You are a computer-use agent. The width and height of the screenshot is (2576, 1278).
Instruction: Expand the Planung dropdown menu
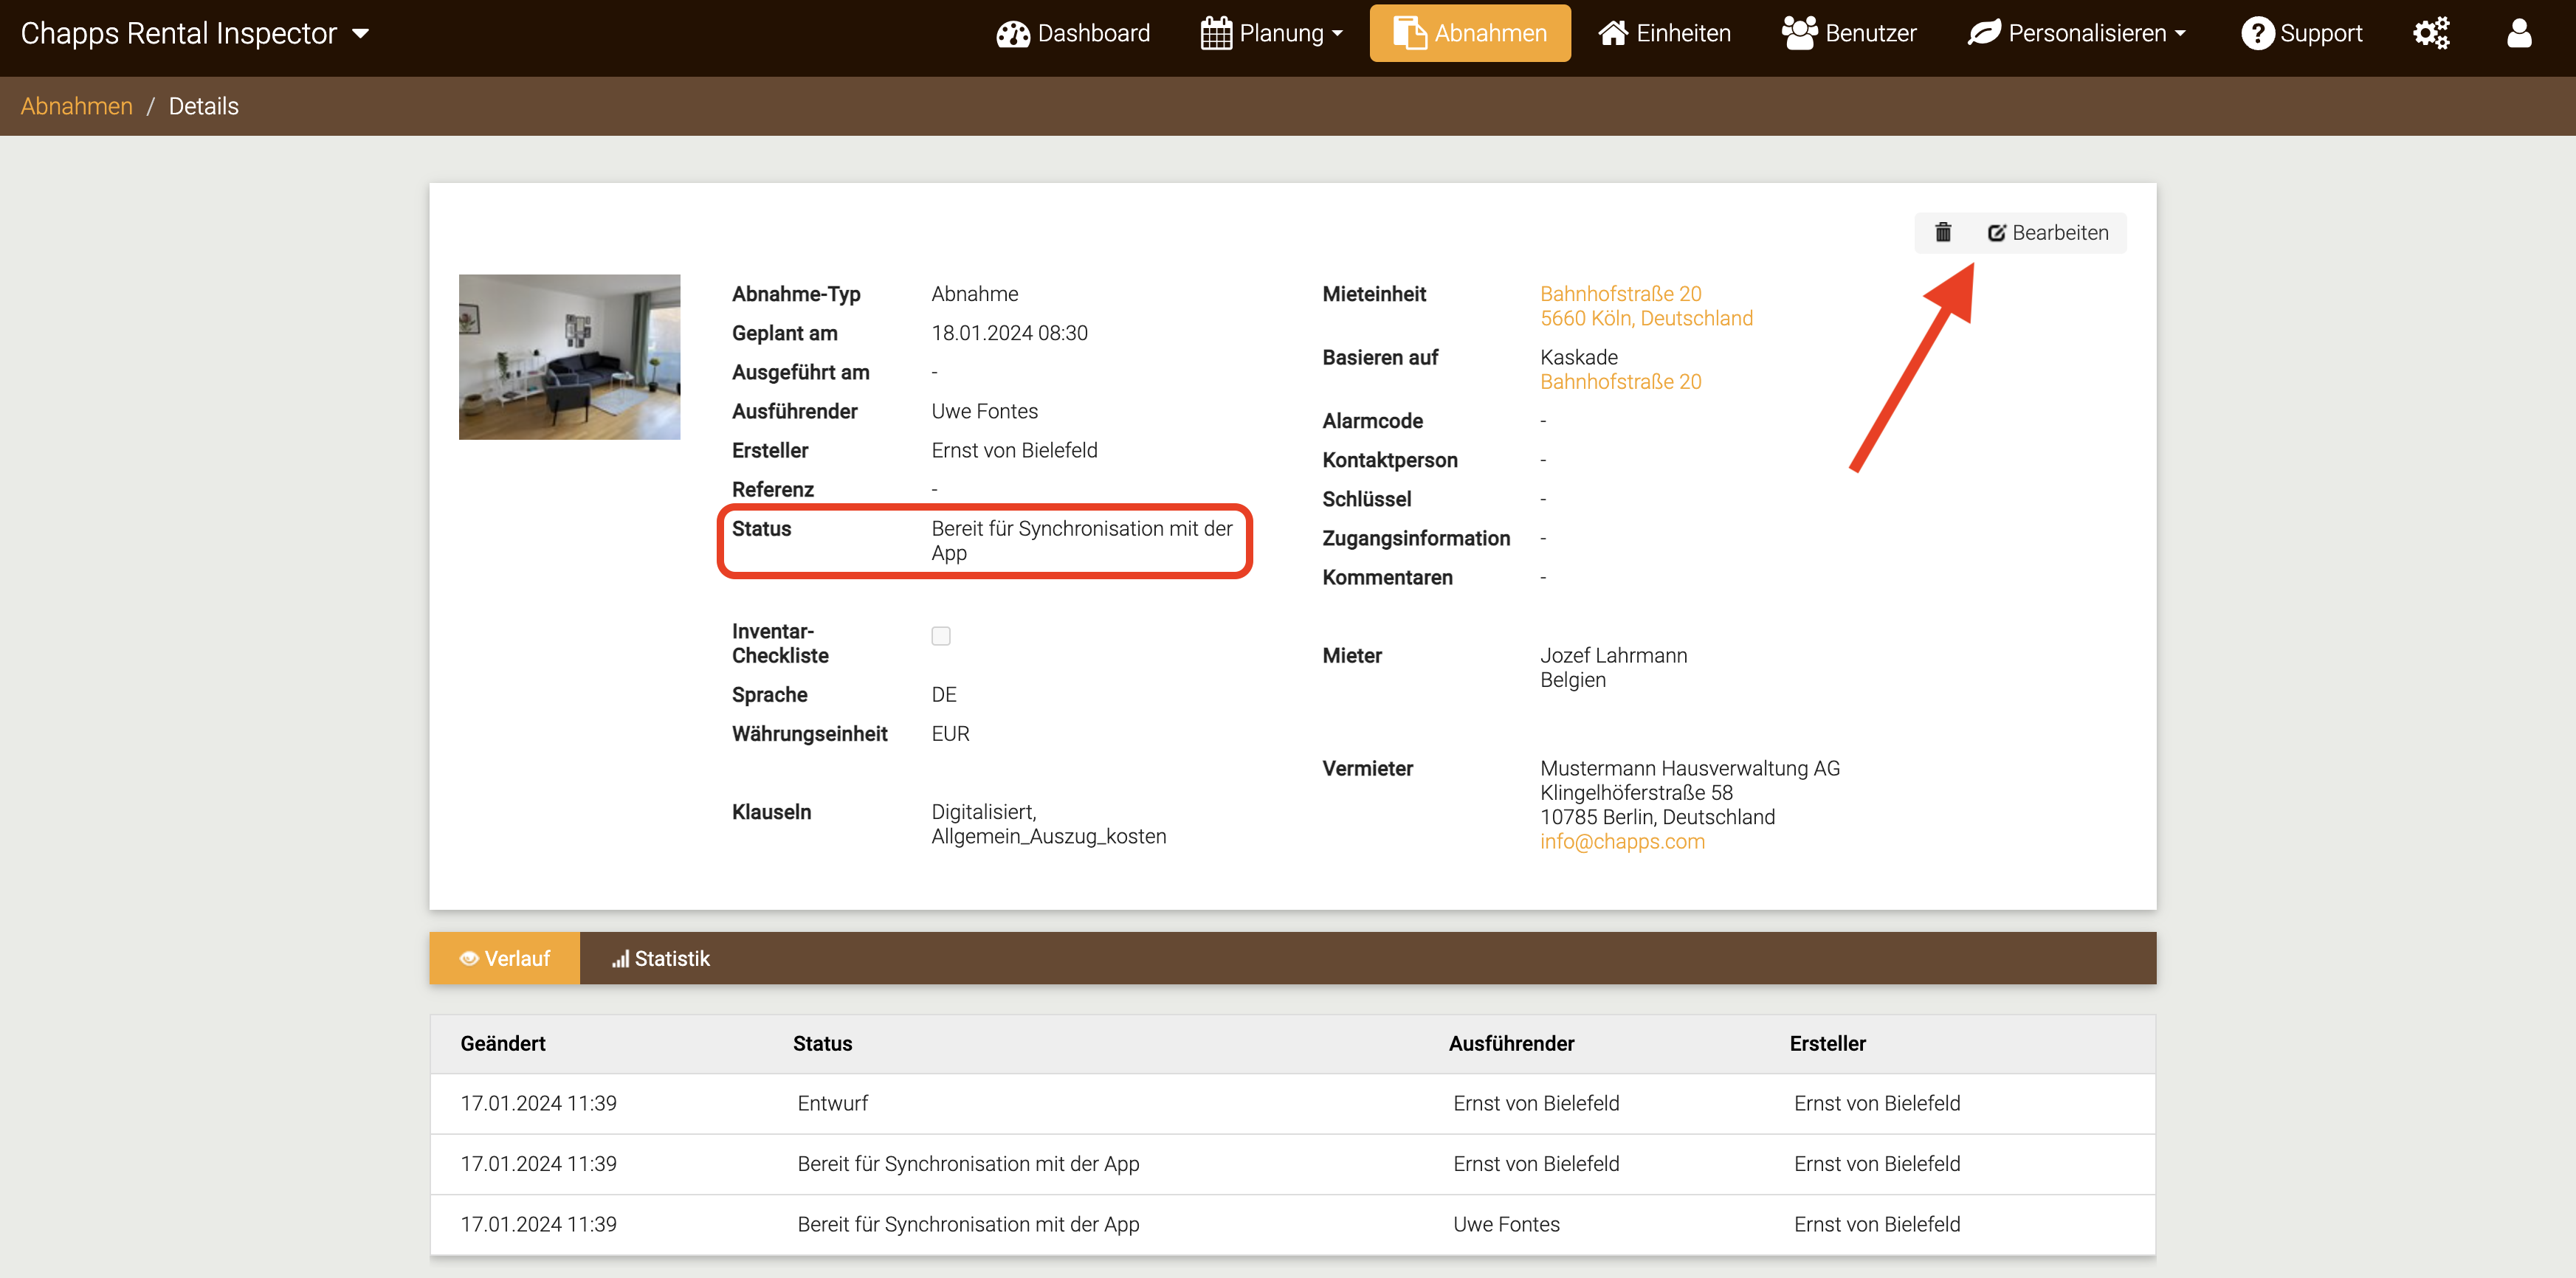coord(1271,33)
